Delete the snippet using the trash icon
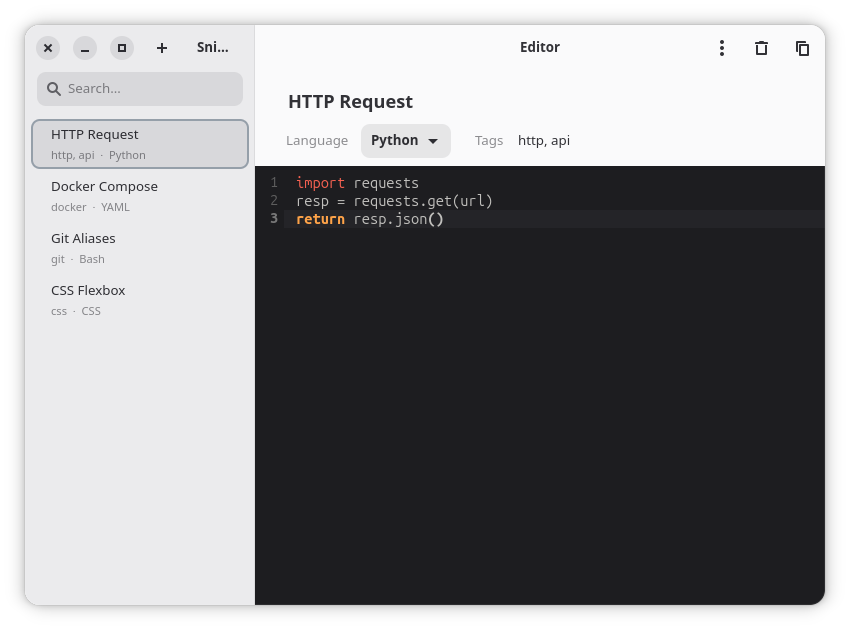 tap(761, 47)
